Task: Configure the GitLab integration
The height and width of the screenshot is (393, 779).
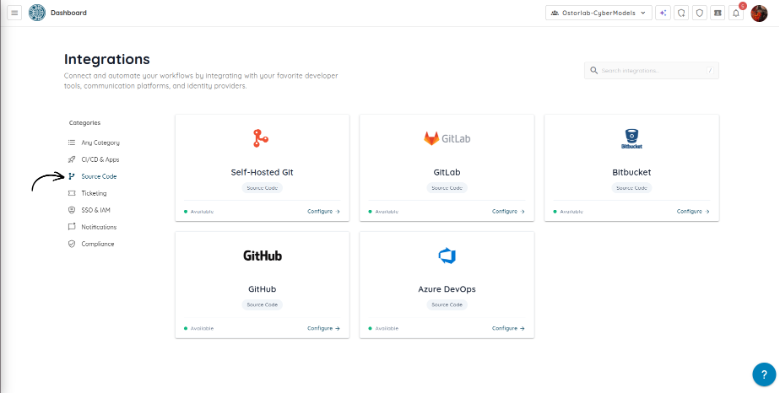Action: click(508, 211)
